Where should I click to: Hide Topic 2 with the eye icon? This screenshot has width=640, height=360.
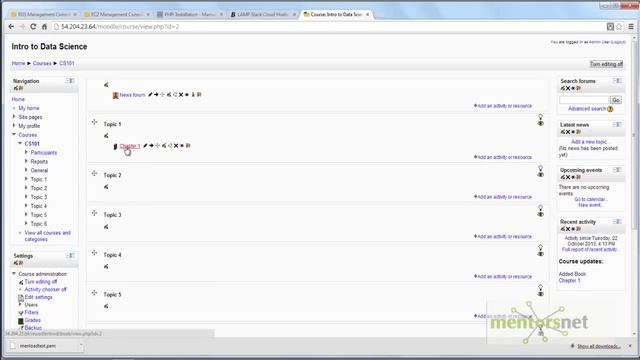point(540,175)
